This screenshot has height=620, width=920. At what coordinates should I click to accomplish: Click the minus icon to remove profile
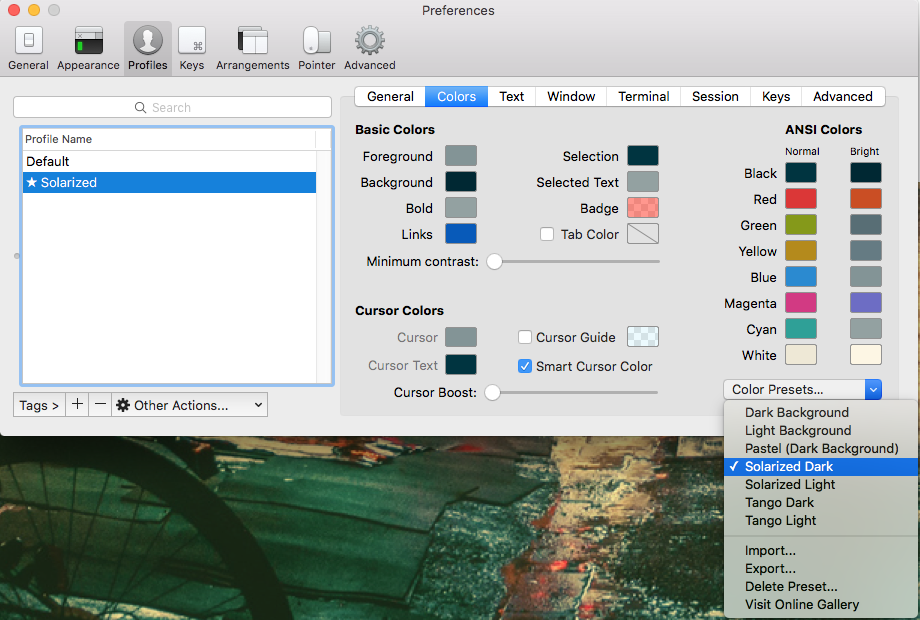100,405
